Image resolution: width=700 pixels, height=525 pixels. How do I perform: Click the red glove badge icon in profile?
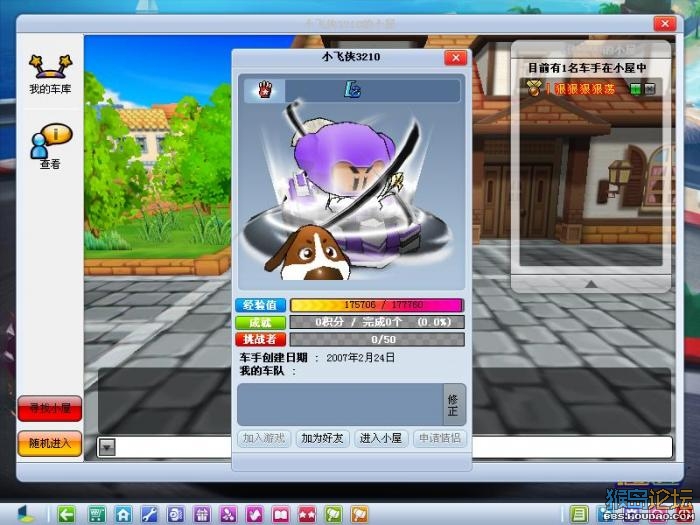click(265, 90)
